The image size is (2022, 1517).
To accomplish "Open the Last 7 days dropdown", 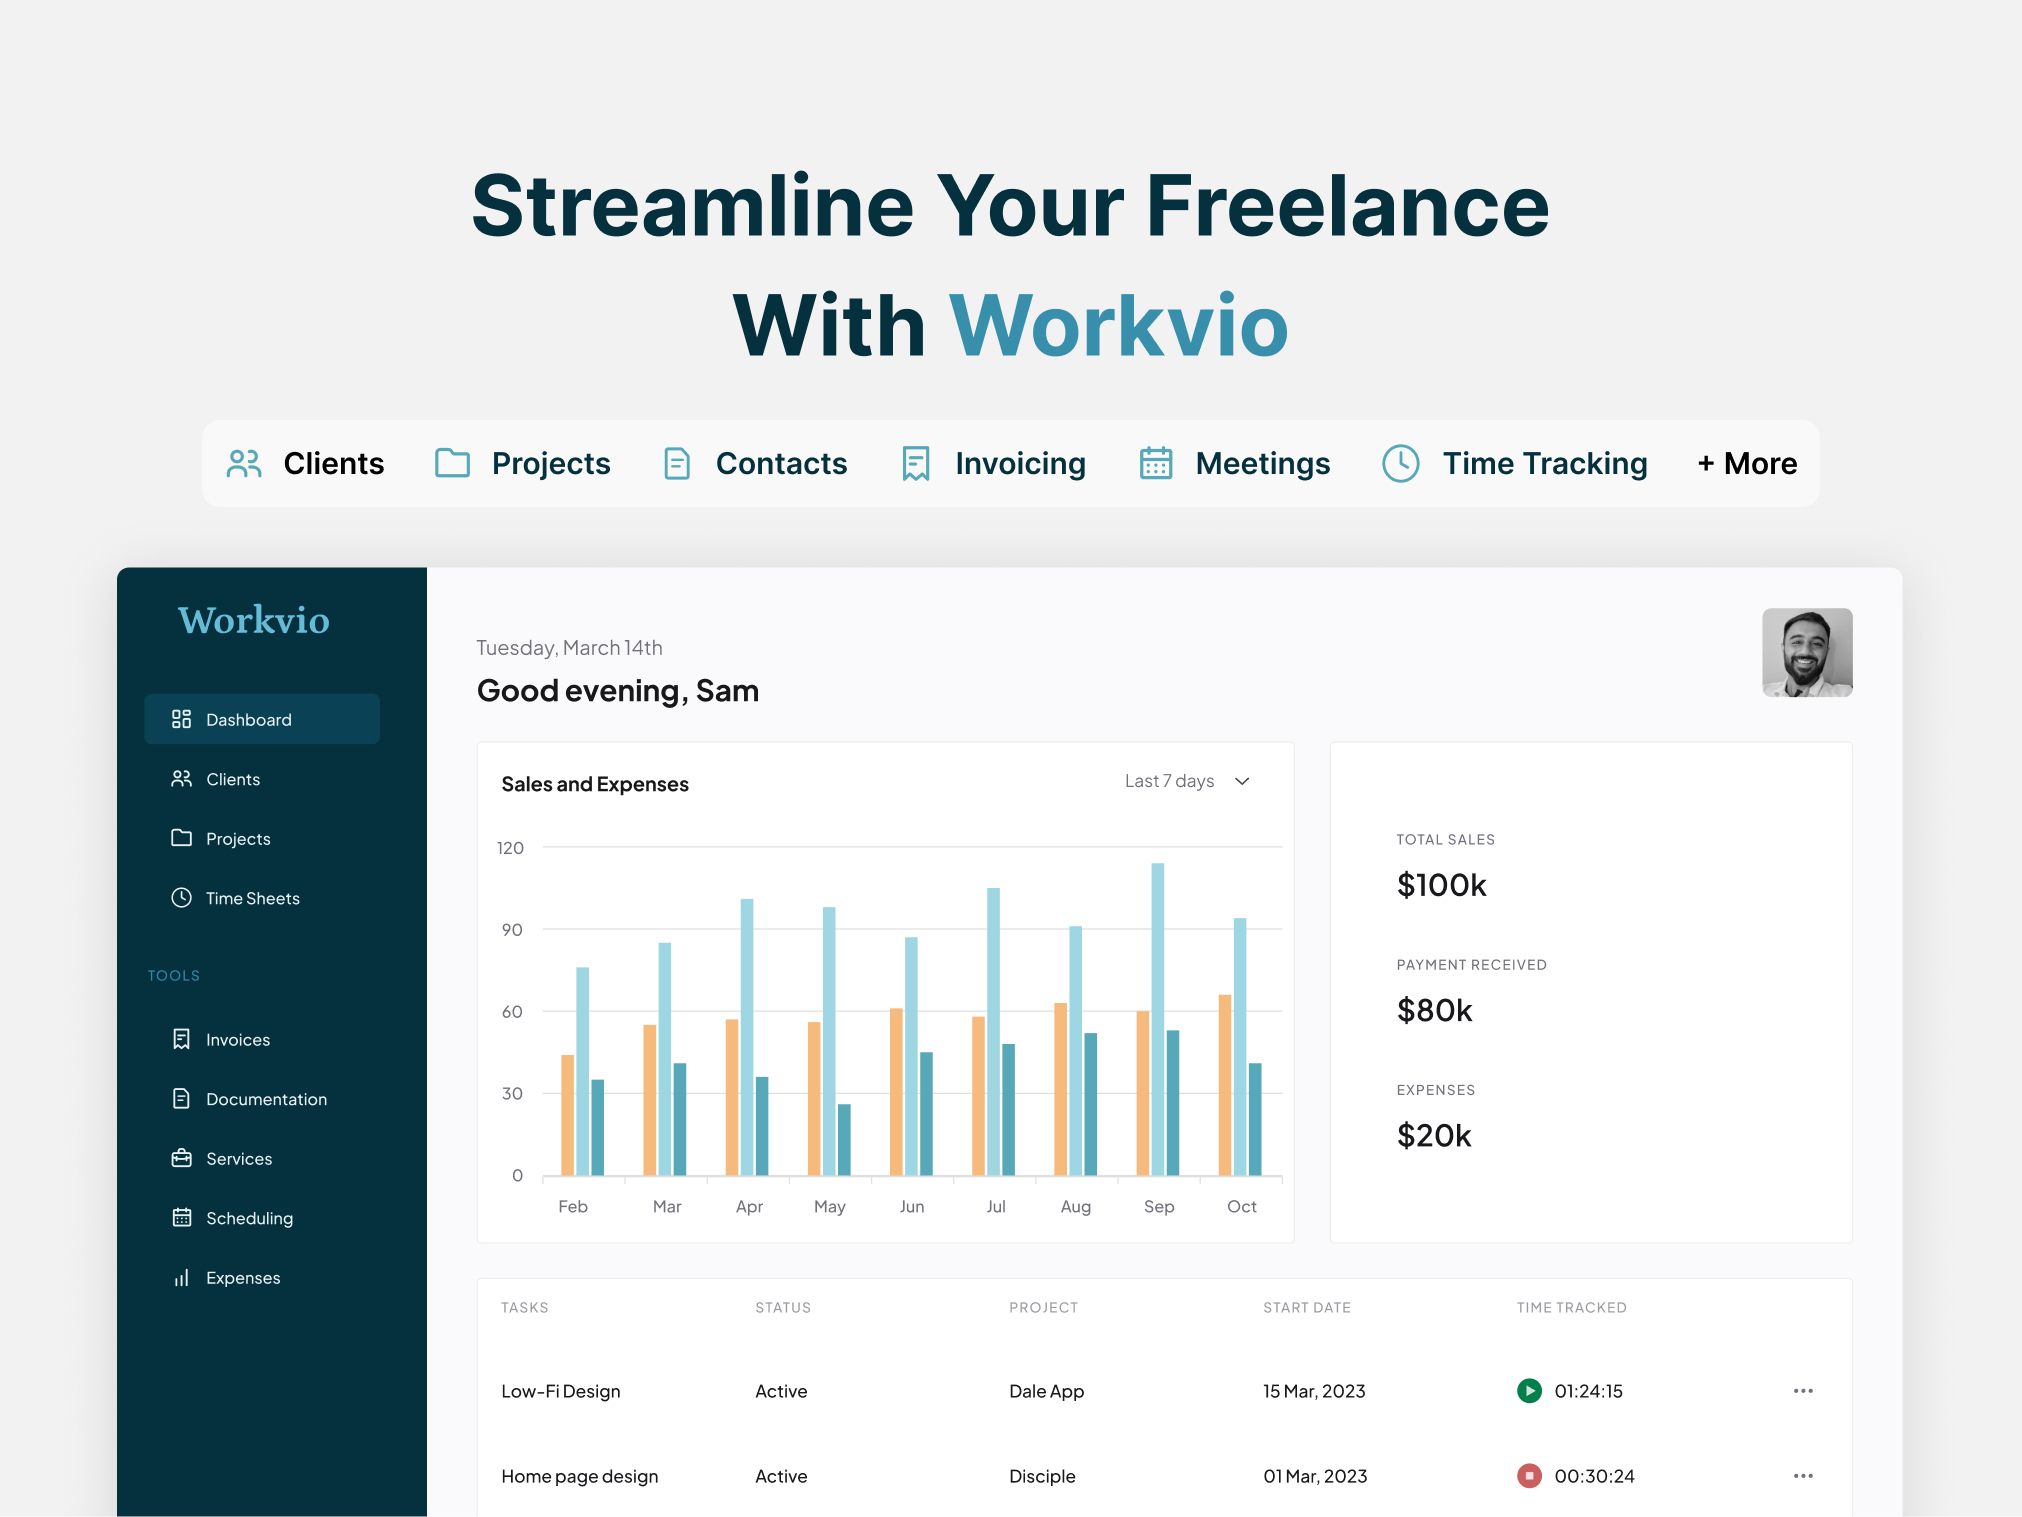I will coord(1186,781).
